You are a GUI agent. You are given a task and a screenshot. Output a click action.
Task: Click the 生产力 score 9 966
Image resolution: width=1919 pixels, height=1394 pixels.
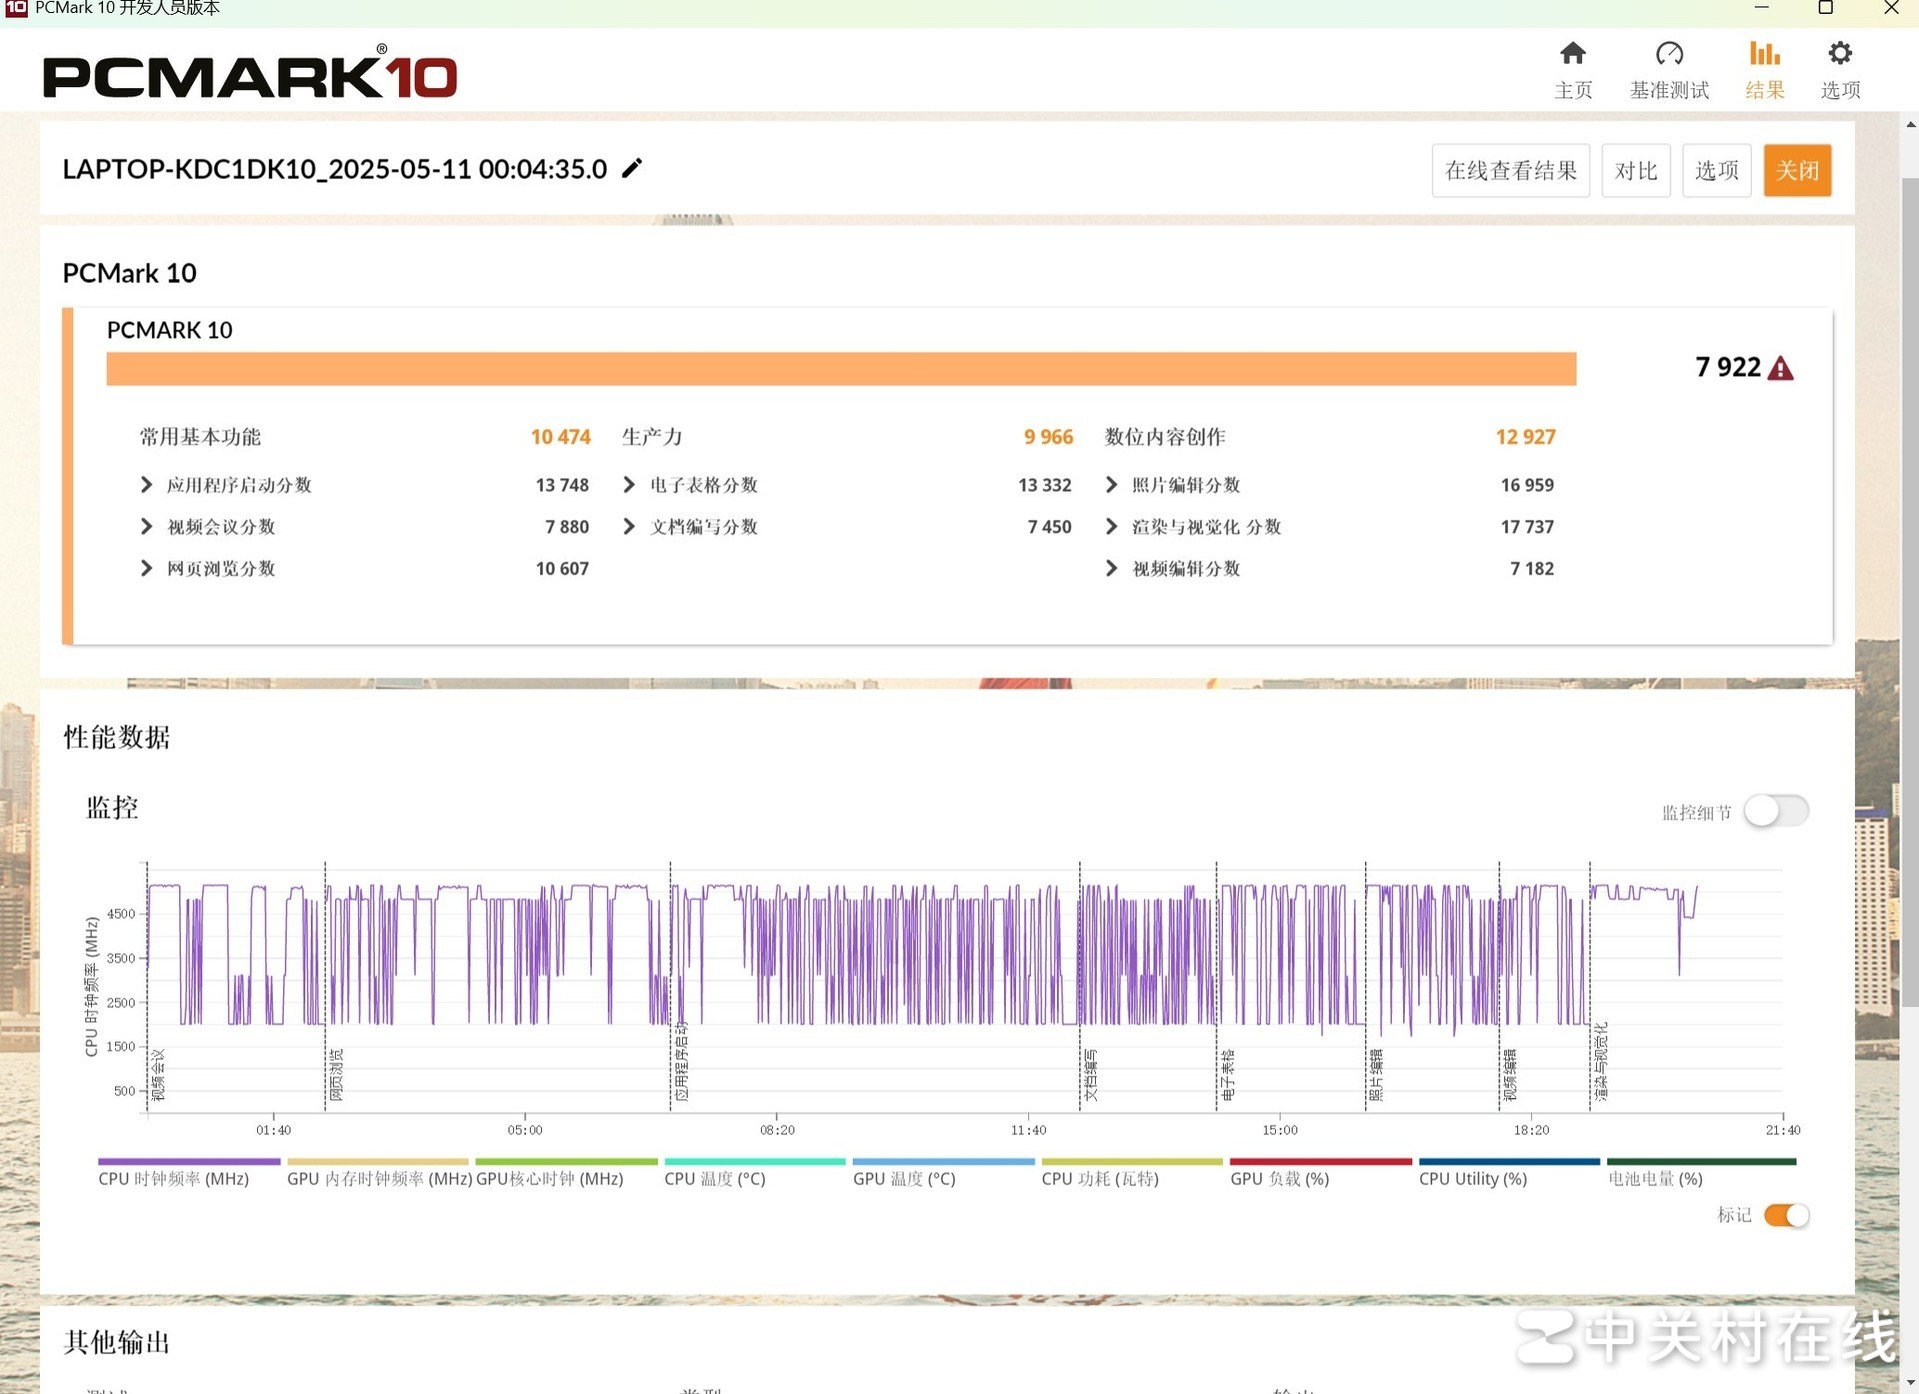coord(1048,437)
